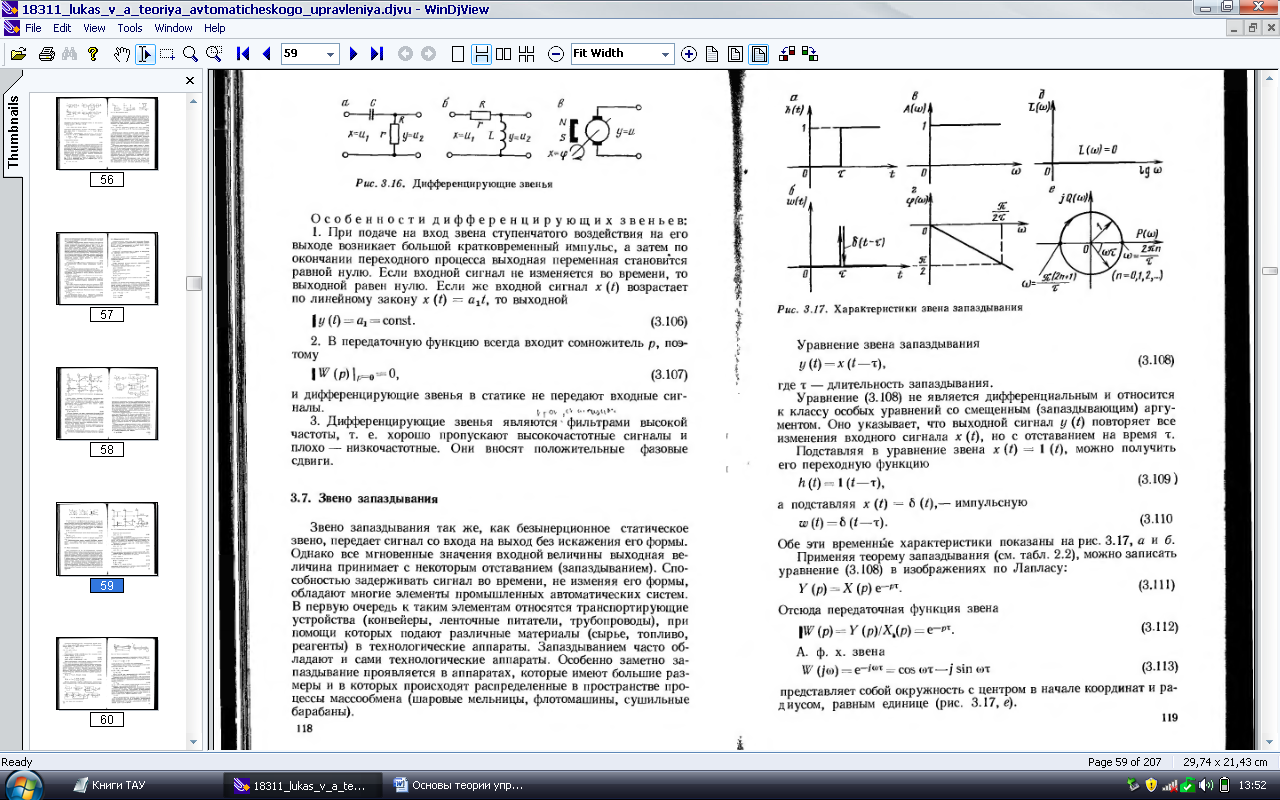Go to next page
1280x800 pixels.
(353, 54)
